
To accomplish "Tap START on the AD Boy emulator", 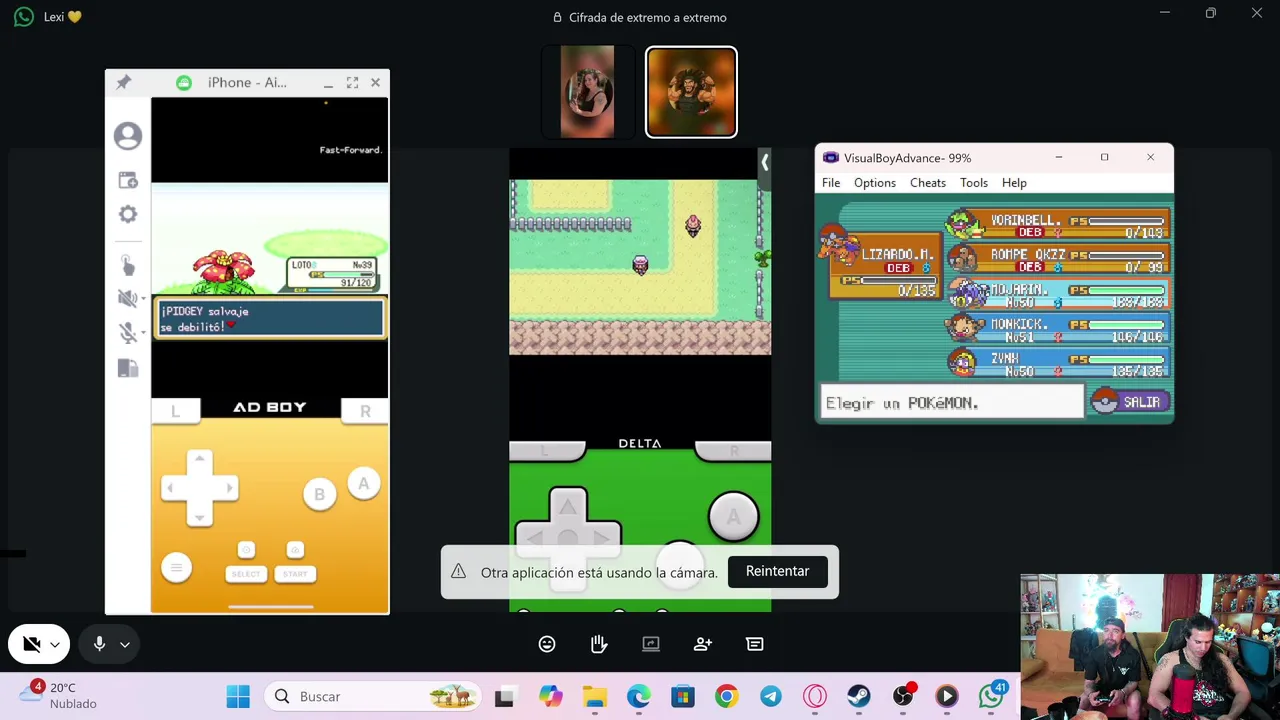I will [295, 574].
